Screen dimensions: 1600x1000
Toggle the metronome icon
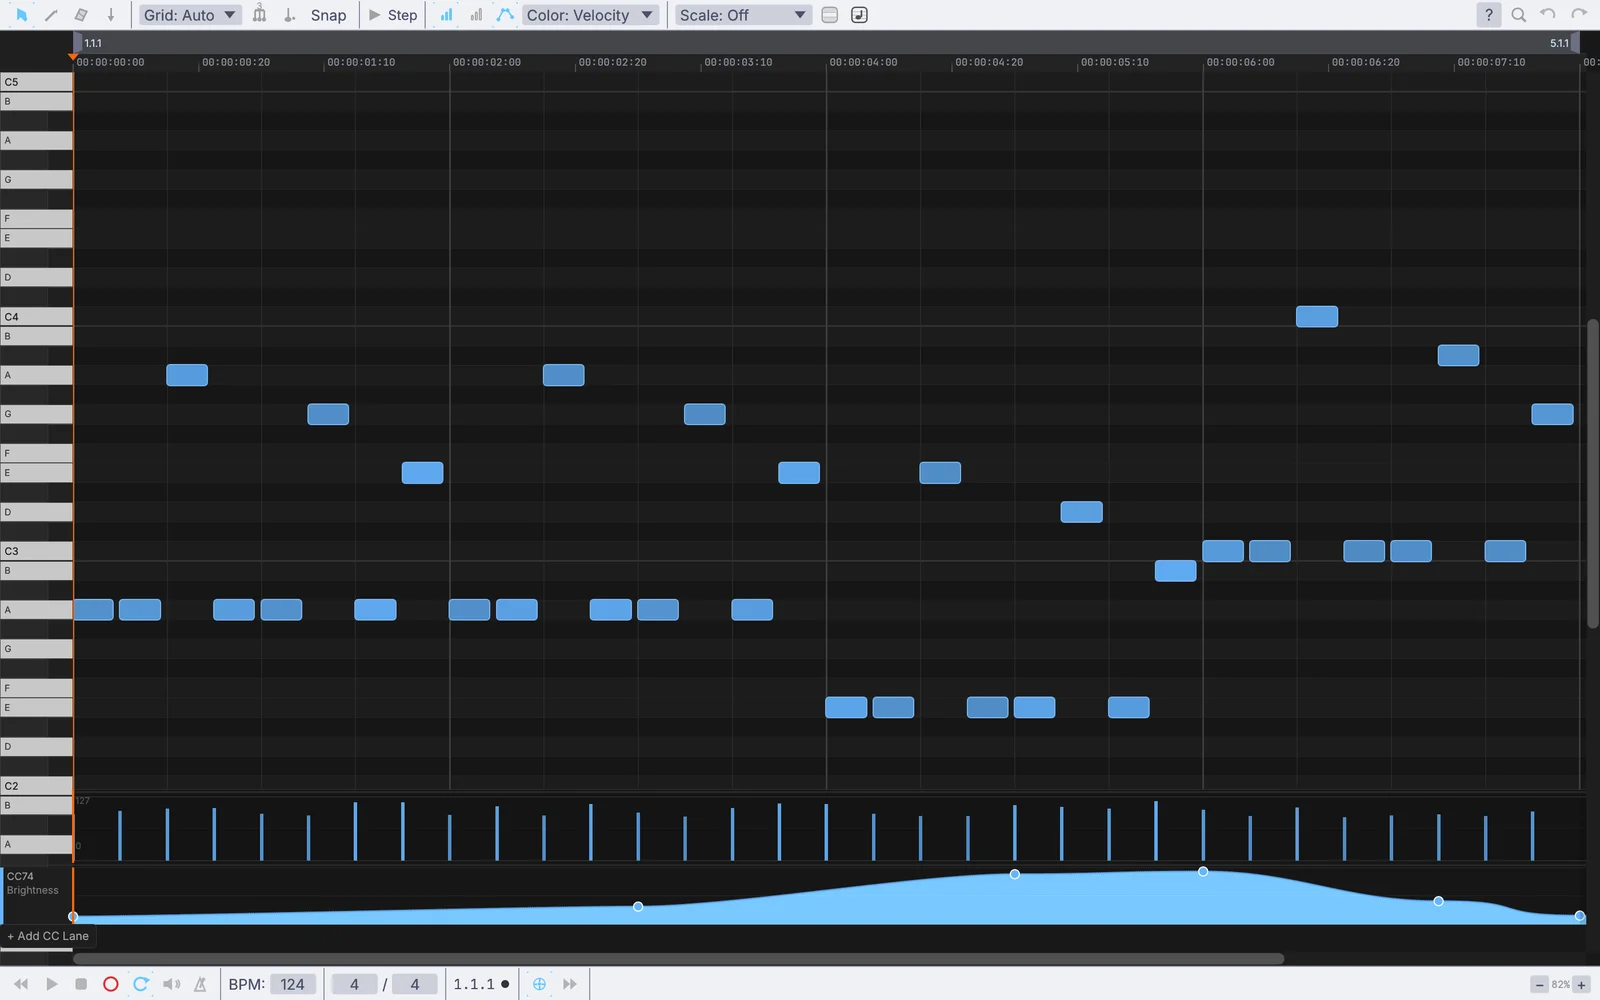(200, 984)
